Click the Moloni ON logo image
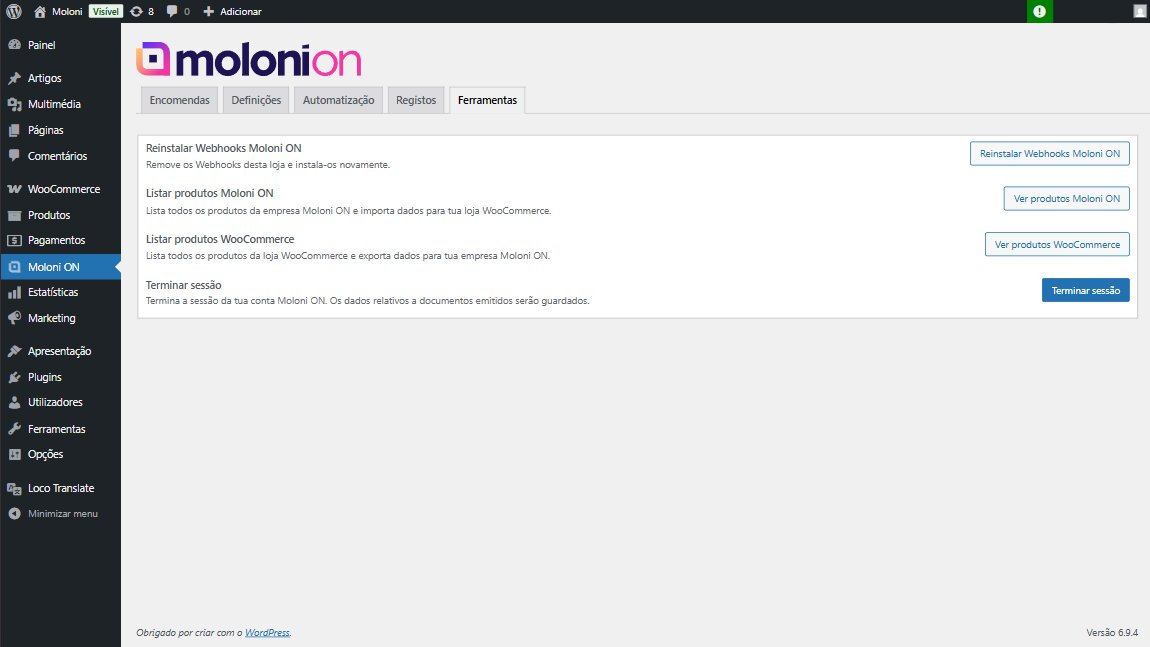Screen dimensions: 1150x647 (249, 59)
